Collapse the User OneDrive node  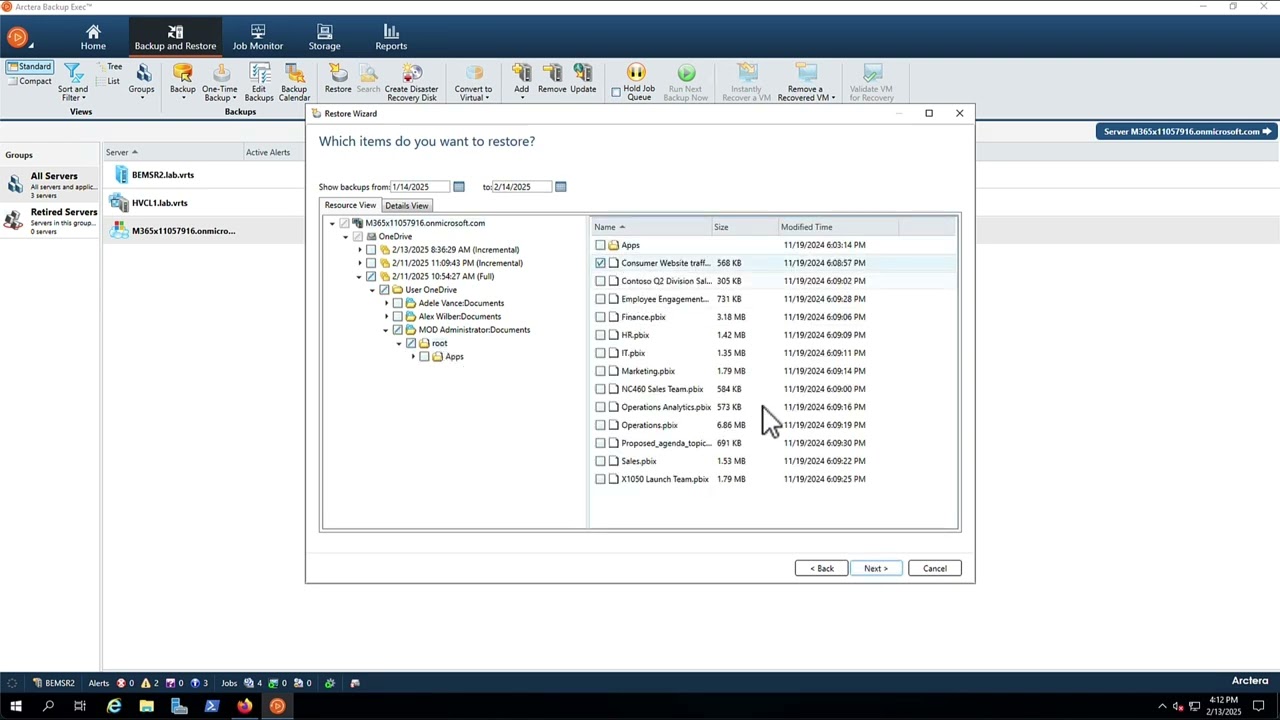pyautogui.click(x=372, y=290)
